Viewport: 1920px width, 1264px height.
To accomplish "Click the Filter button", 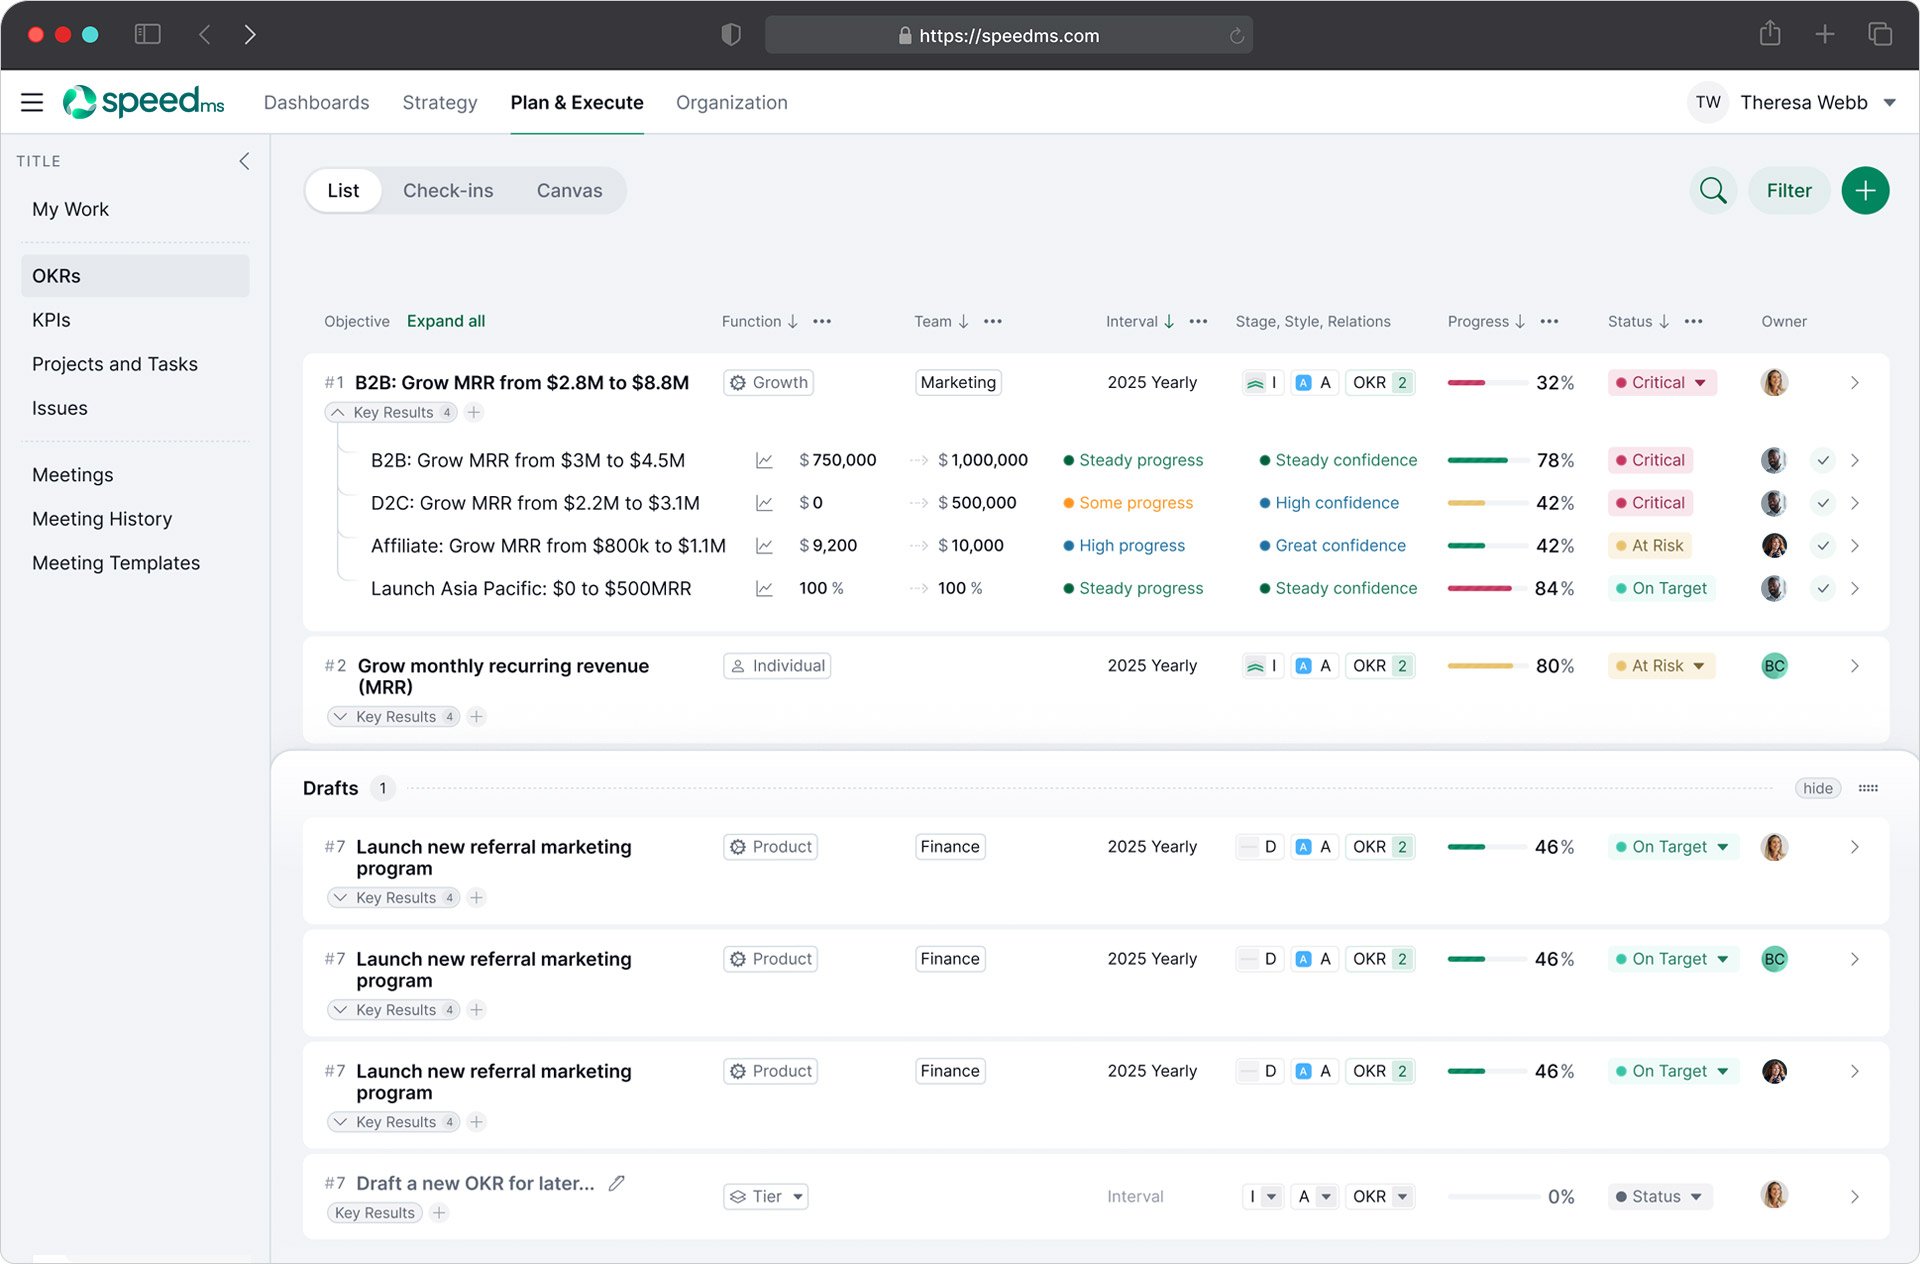I will [x=1788, y=190].
